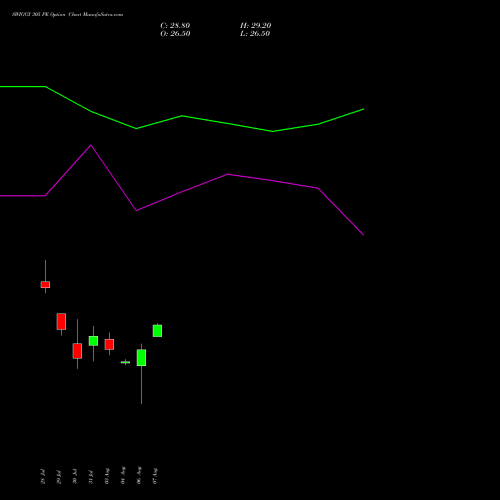Select the red candle for 28 Jul
The height and width of the screenshot is (500, 500).
pyautogui.click(x=45, y=284)
